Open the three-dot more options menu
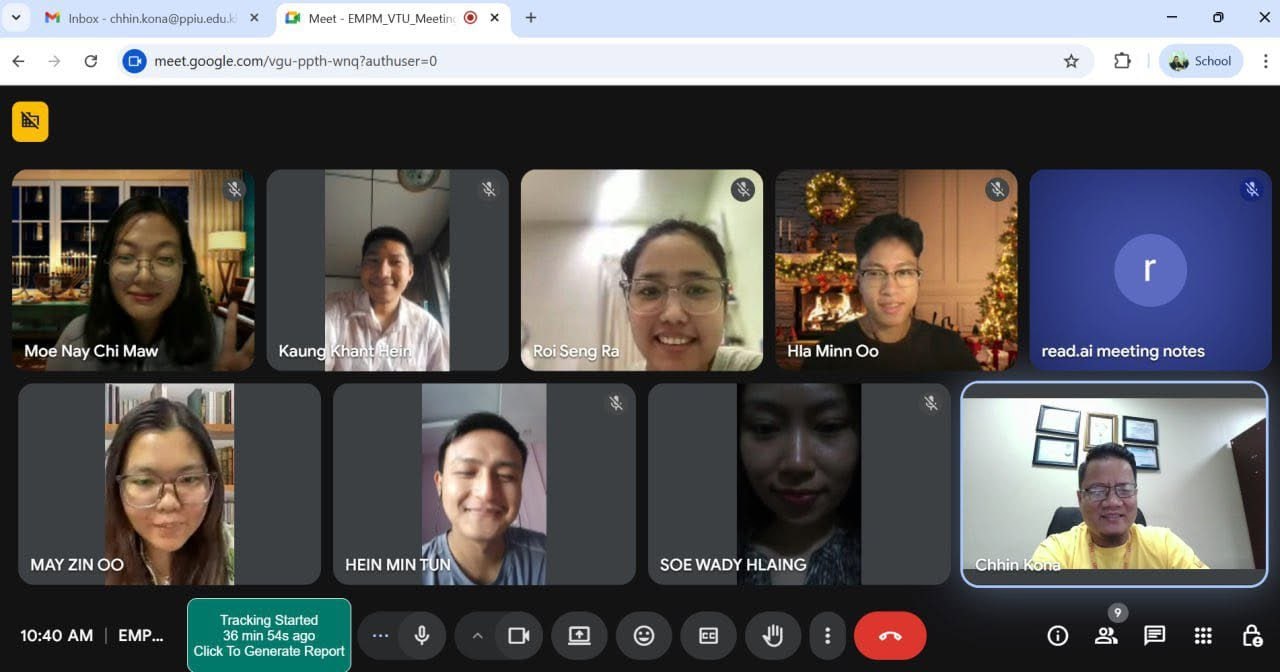Screen dimensions: 1280x672 pyautogui.click(x=827, y=636)
